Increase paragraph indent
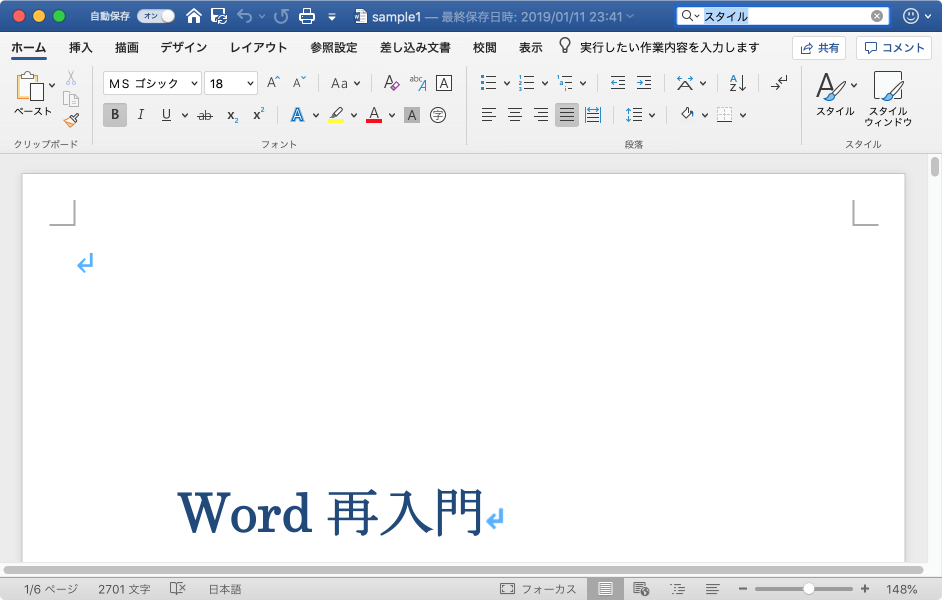The image size is (942, 600). pos(644,83)
